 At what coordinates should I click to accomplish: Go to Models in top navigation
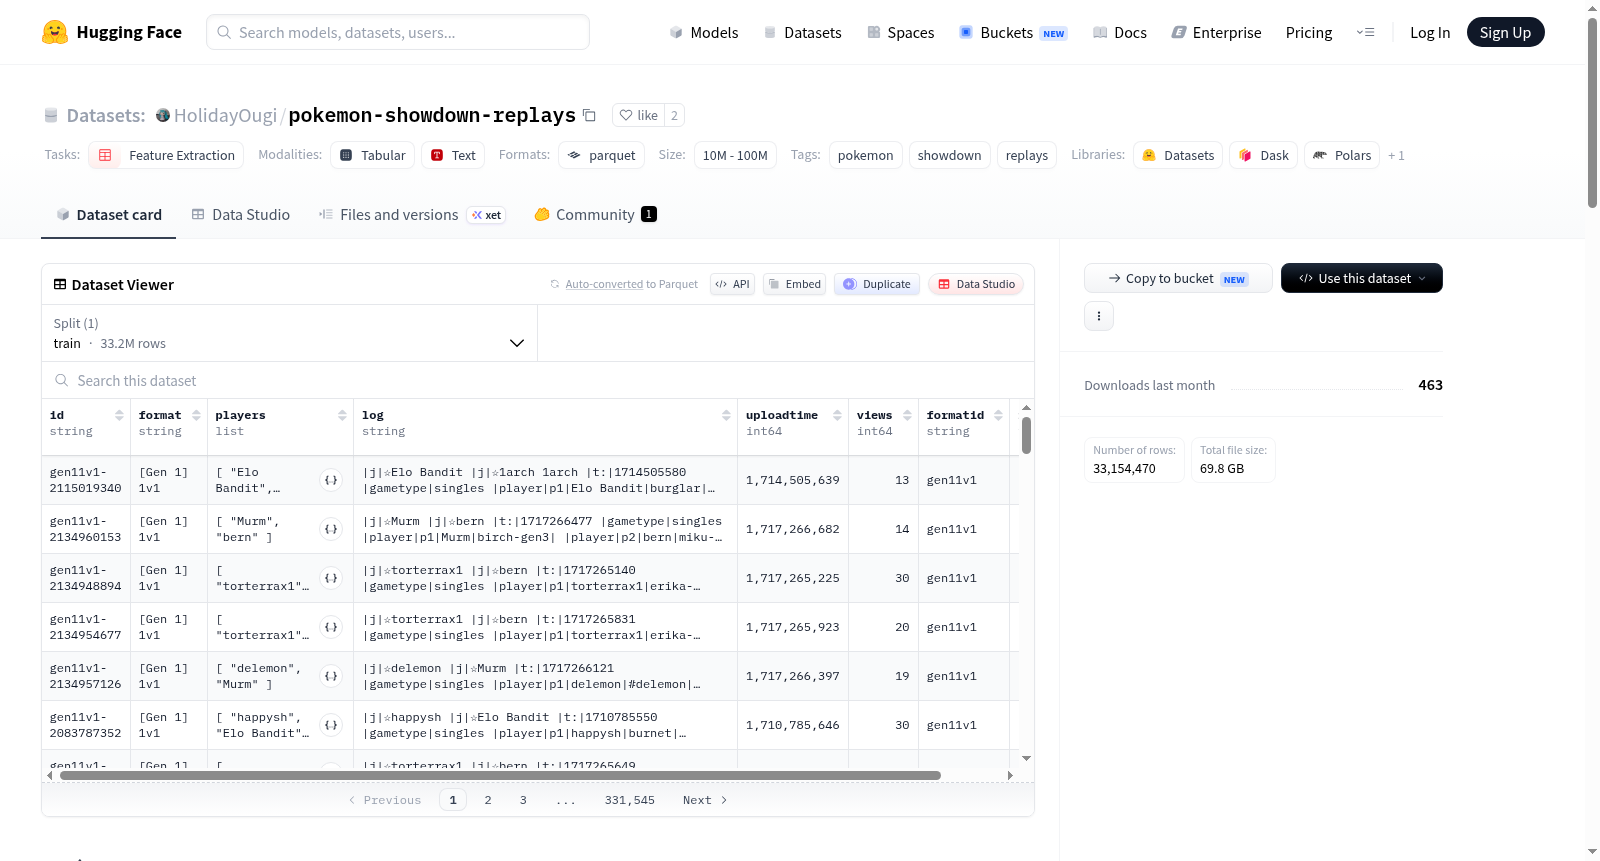click(x=704, y=32)
